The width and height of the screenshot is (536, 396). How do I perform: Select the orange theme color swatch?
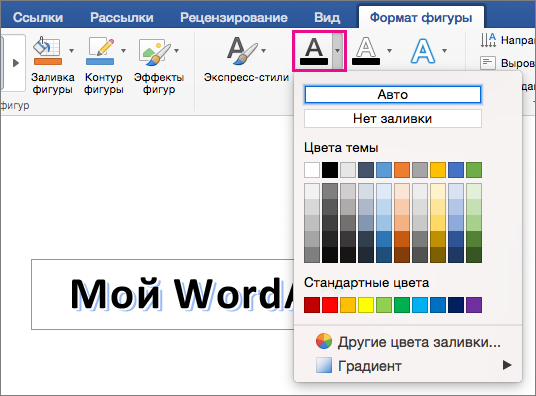click(x=402, y=170)
